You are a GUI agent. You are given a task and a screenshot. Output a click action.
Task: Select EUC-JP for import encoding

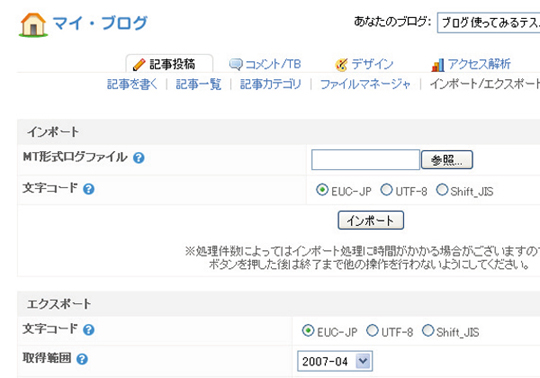322,190
